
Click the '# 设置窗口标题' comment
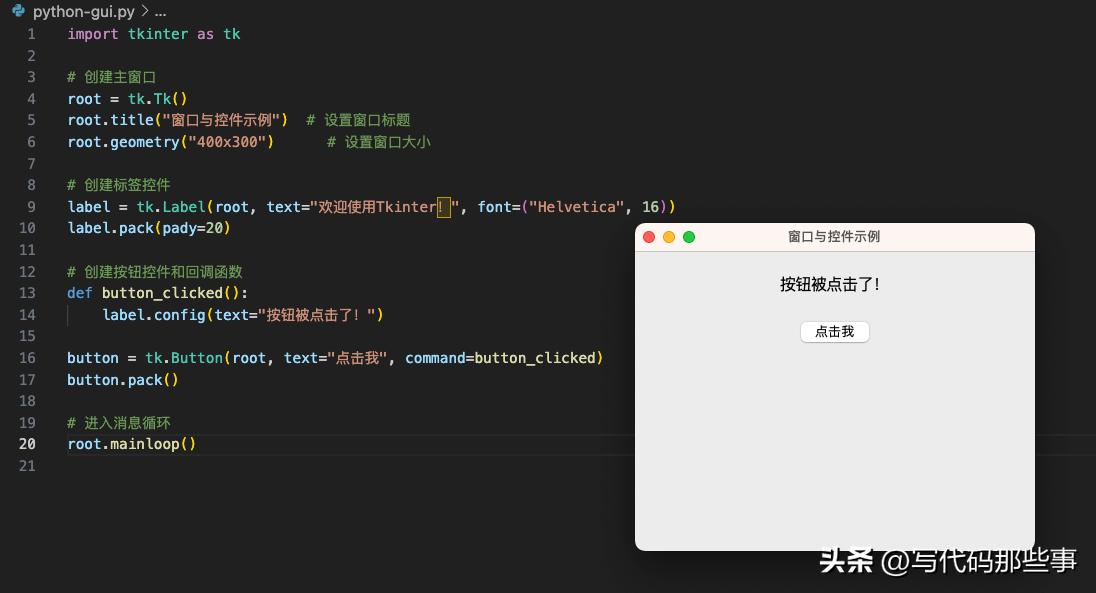click(x=358, y=120)
